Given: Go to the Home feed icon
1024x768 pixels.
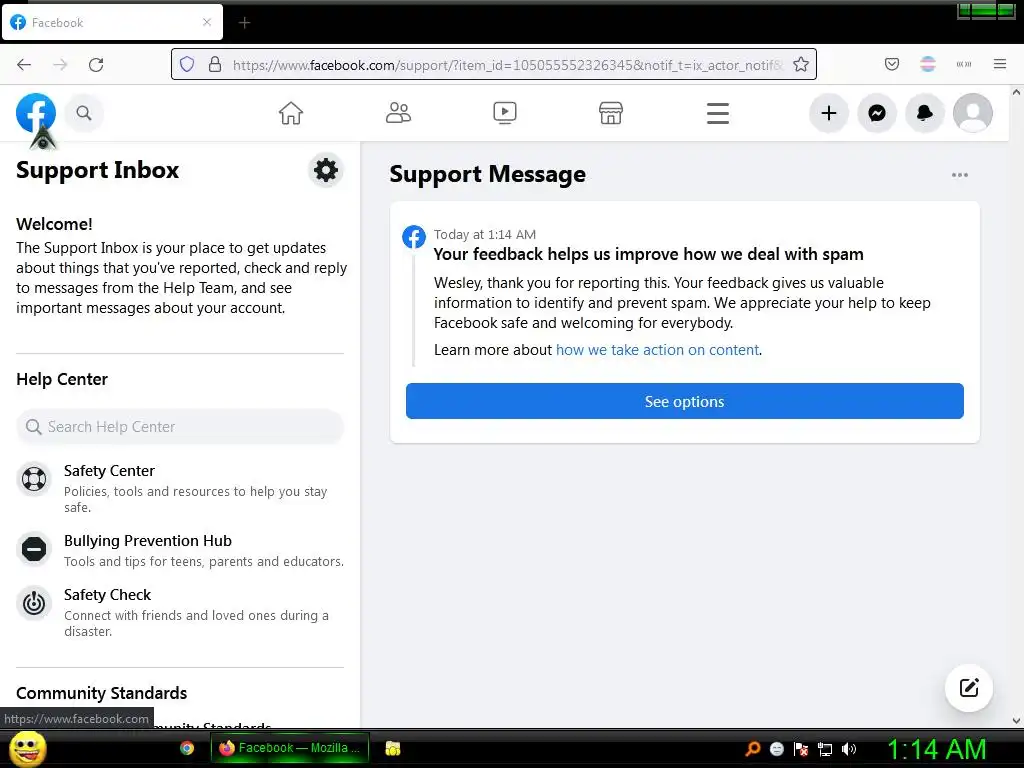Looking at the screenshot, I should 291,113.
